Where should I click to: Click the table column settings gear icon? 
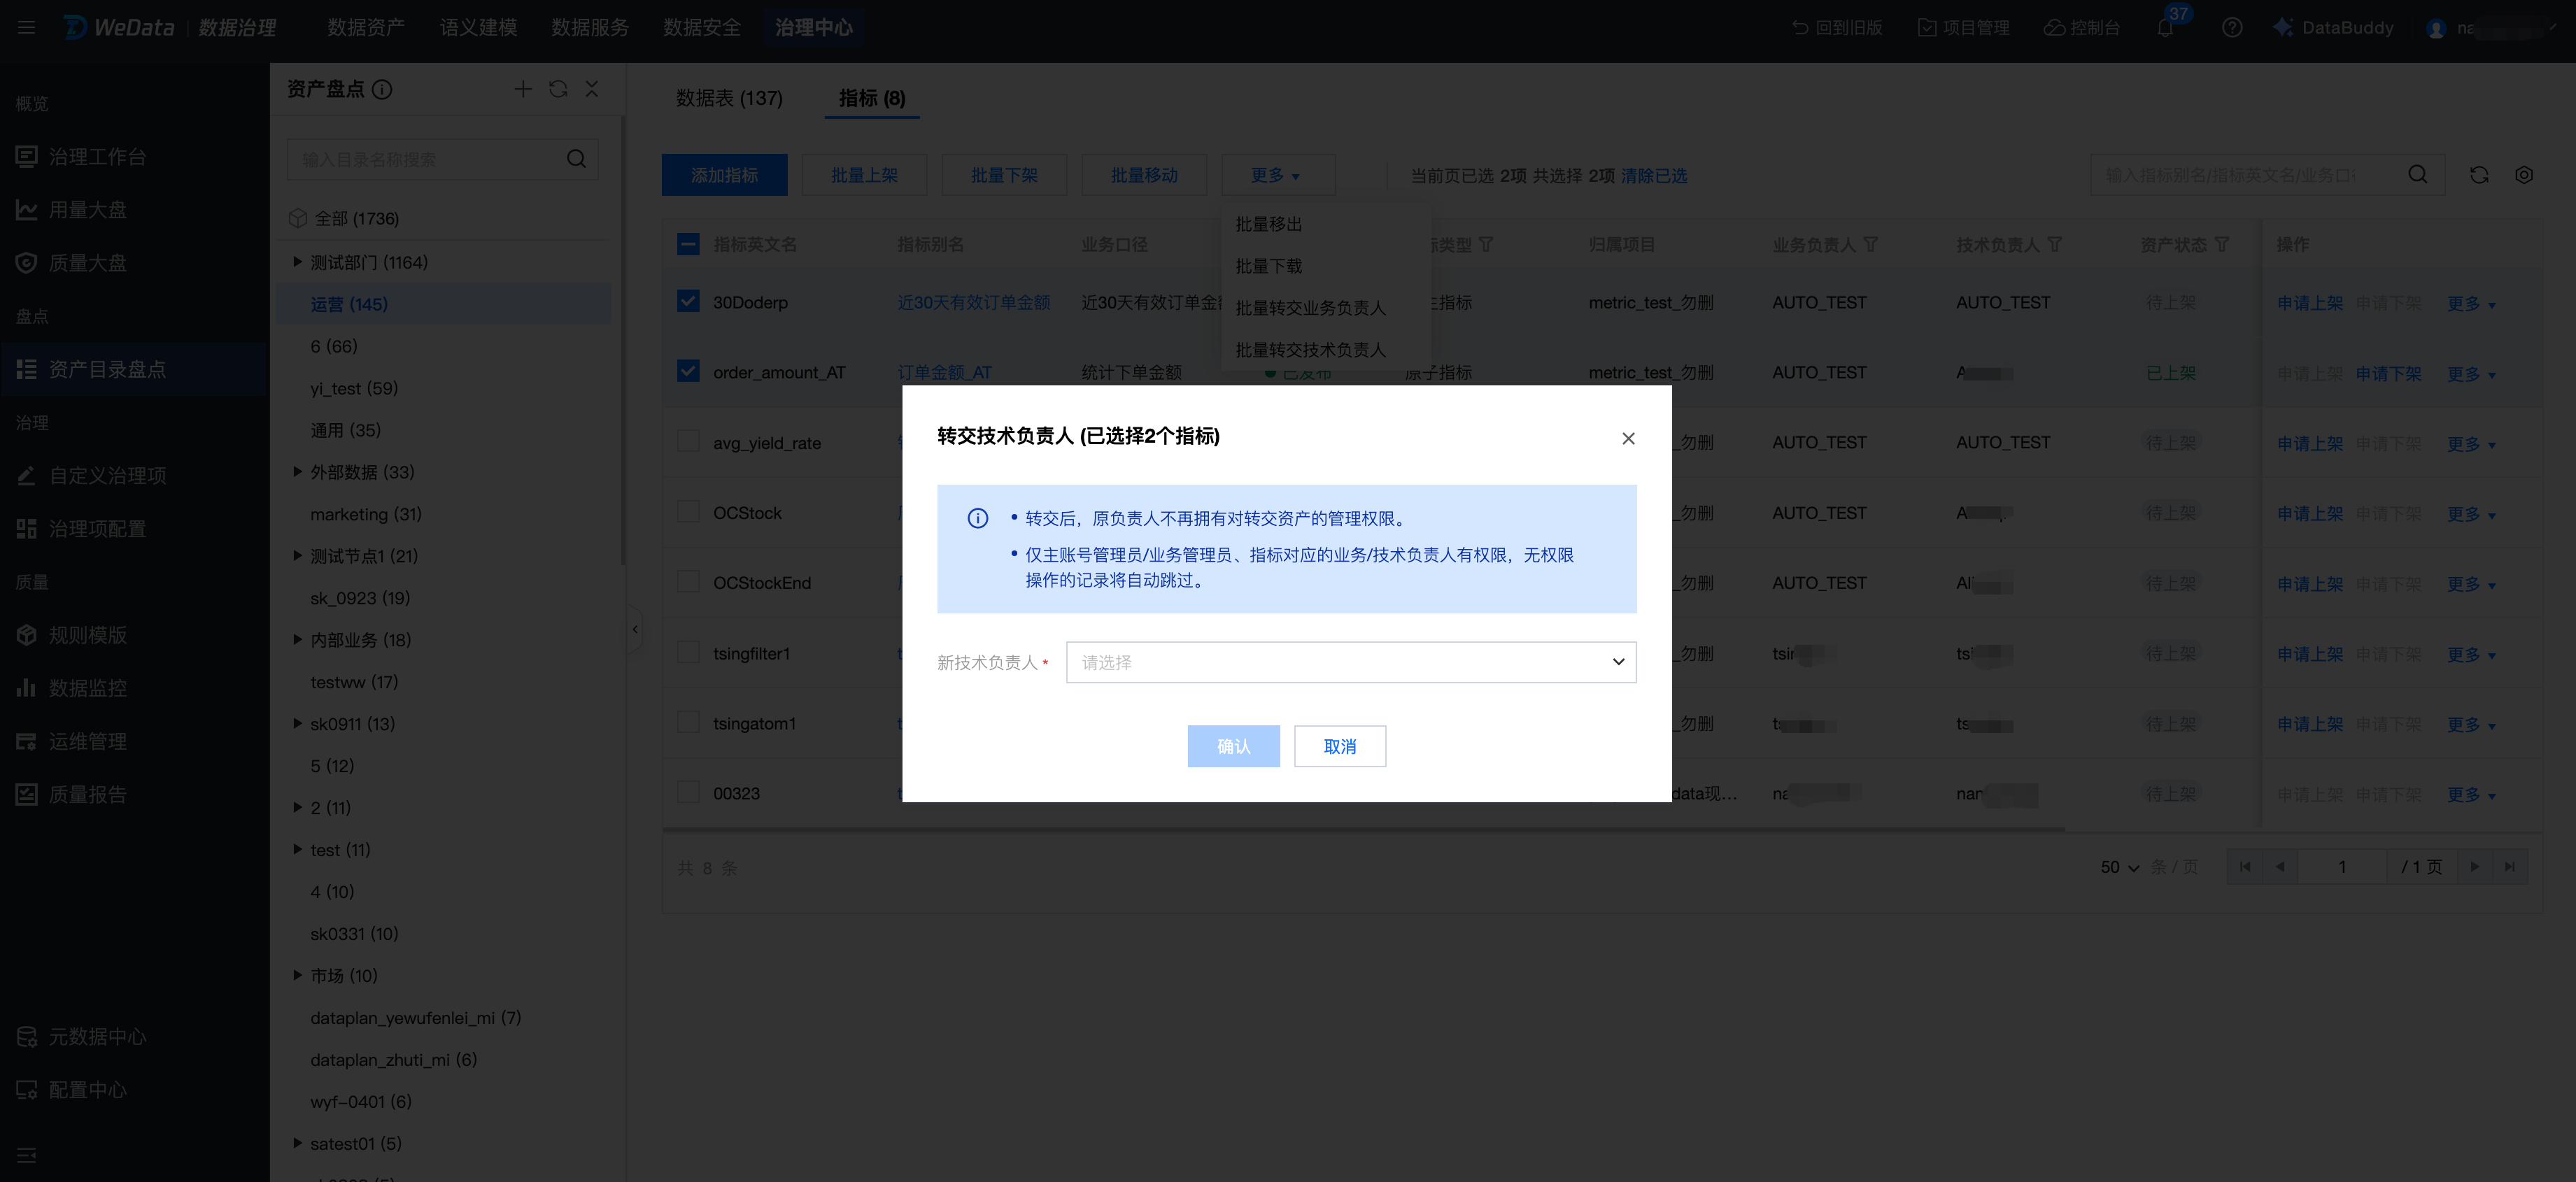coord(2523,175)
